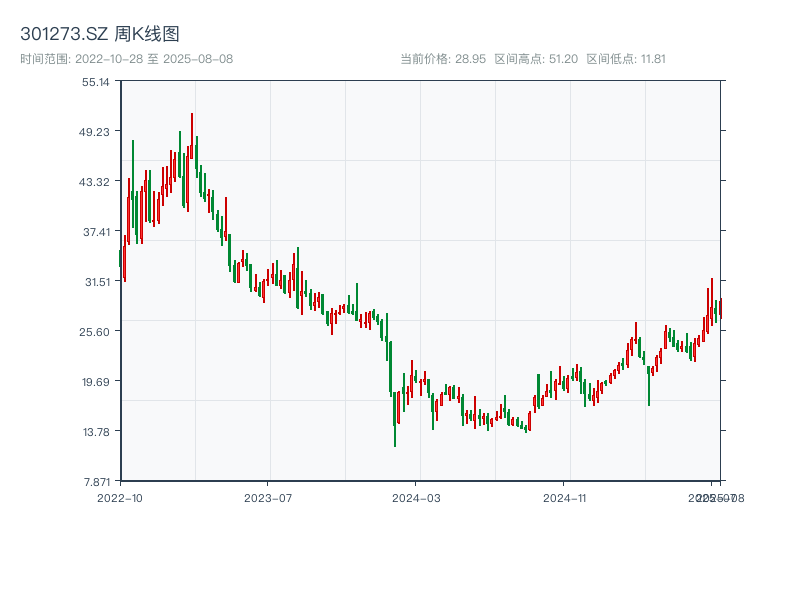Image resolution: width=800 pixels, height=600 pixels.
Task: Click the y-axis label 31.51
Action: coord(97,282)
